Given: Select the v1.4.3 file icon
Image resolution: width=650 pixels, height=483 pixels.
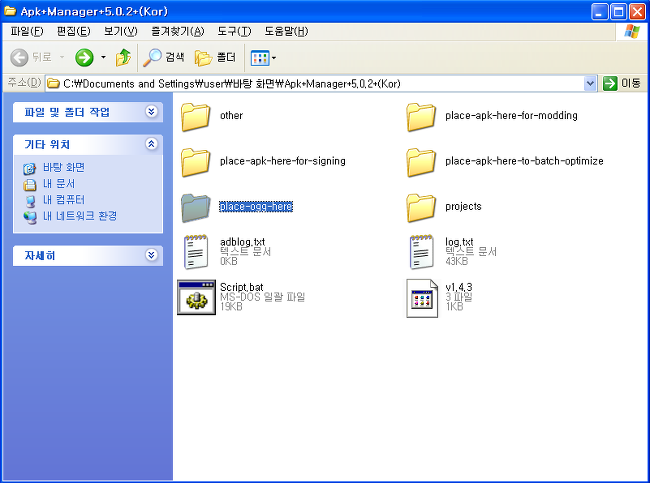Looking at the screenshot, I should 422,298.
